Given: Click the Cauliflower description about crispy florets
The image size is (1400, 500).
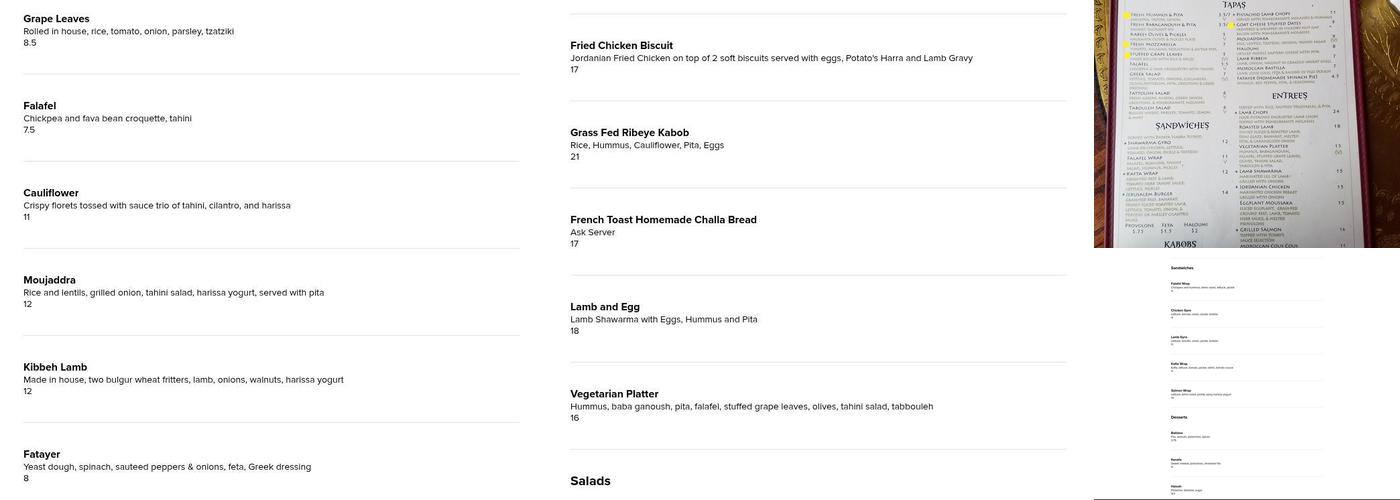Looking at the screenshot, I should [x=157, y=206].
